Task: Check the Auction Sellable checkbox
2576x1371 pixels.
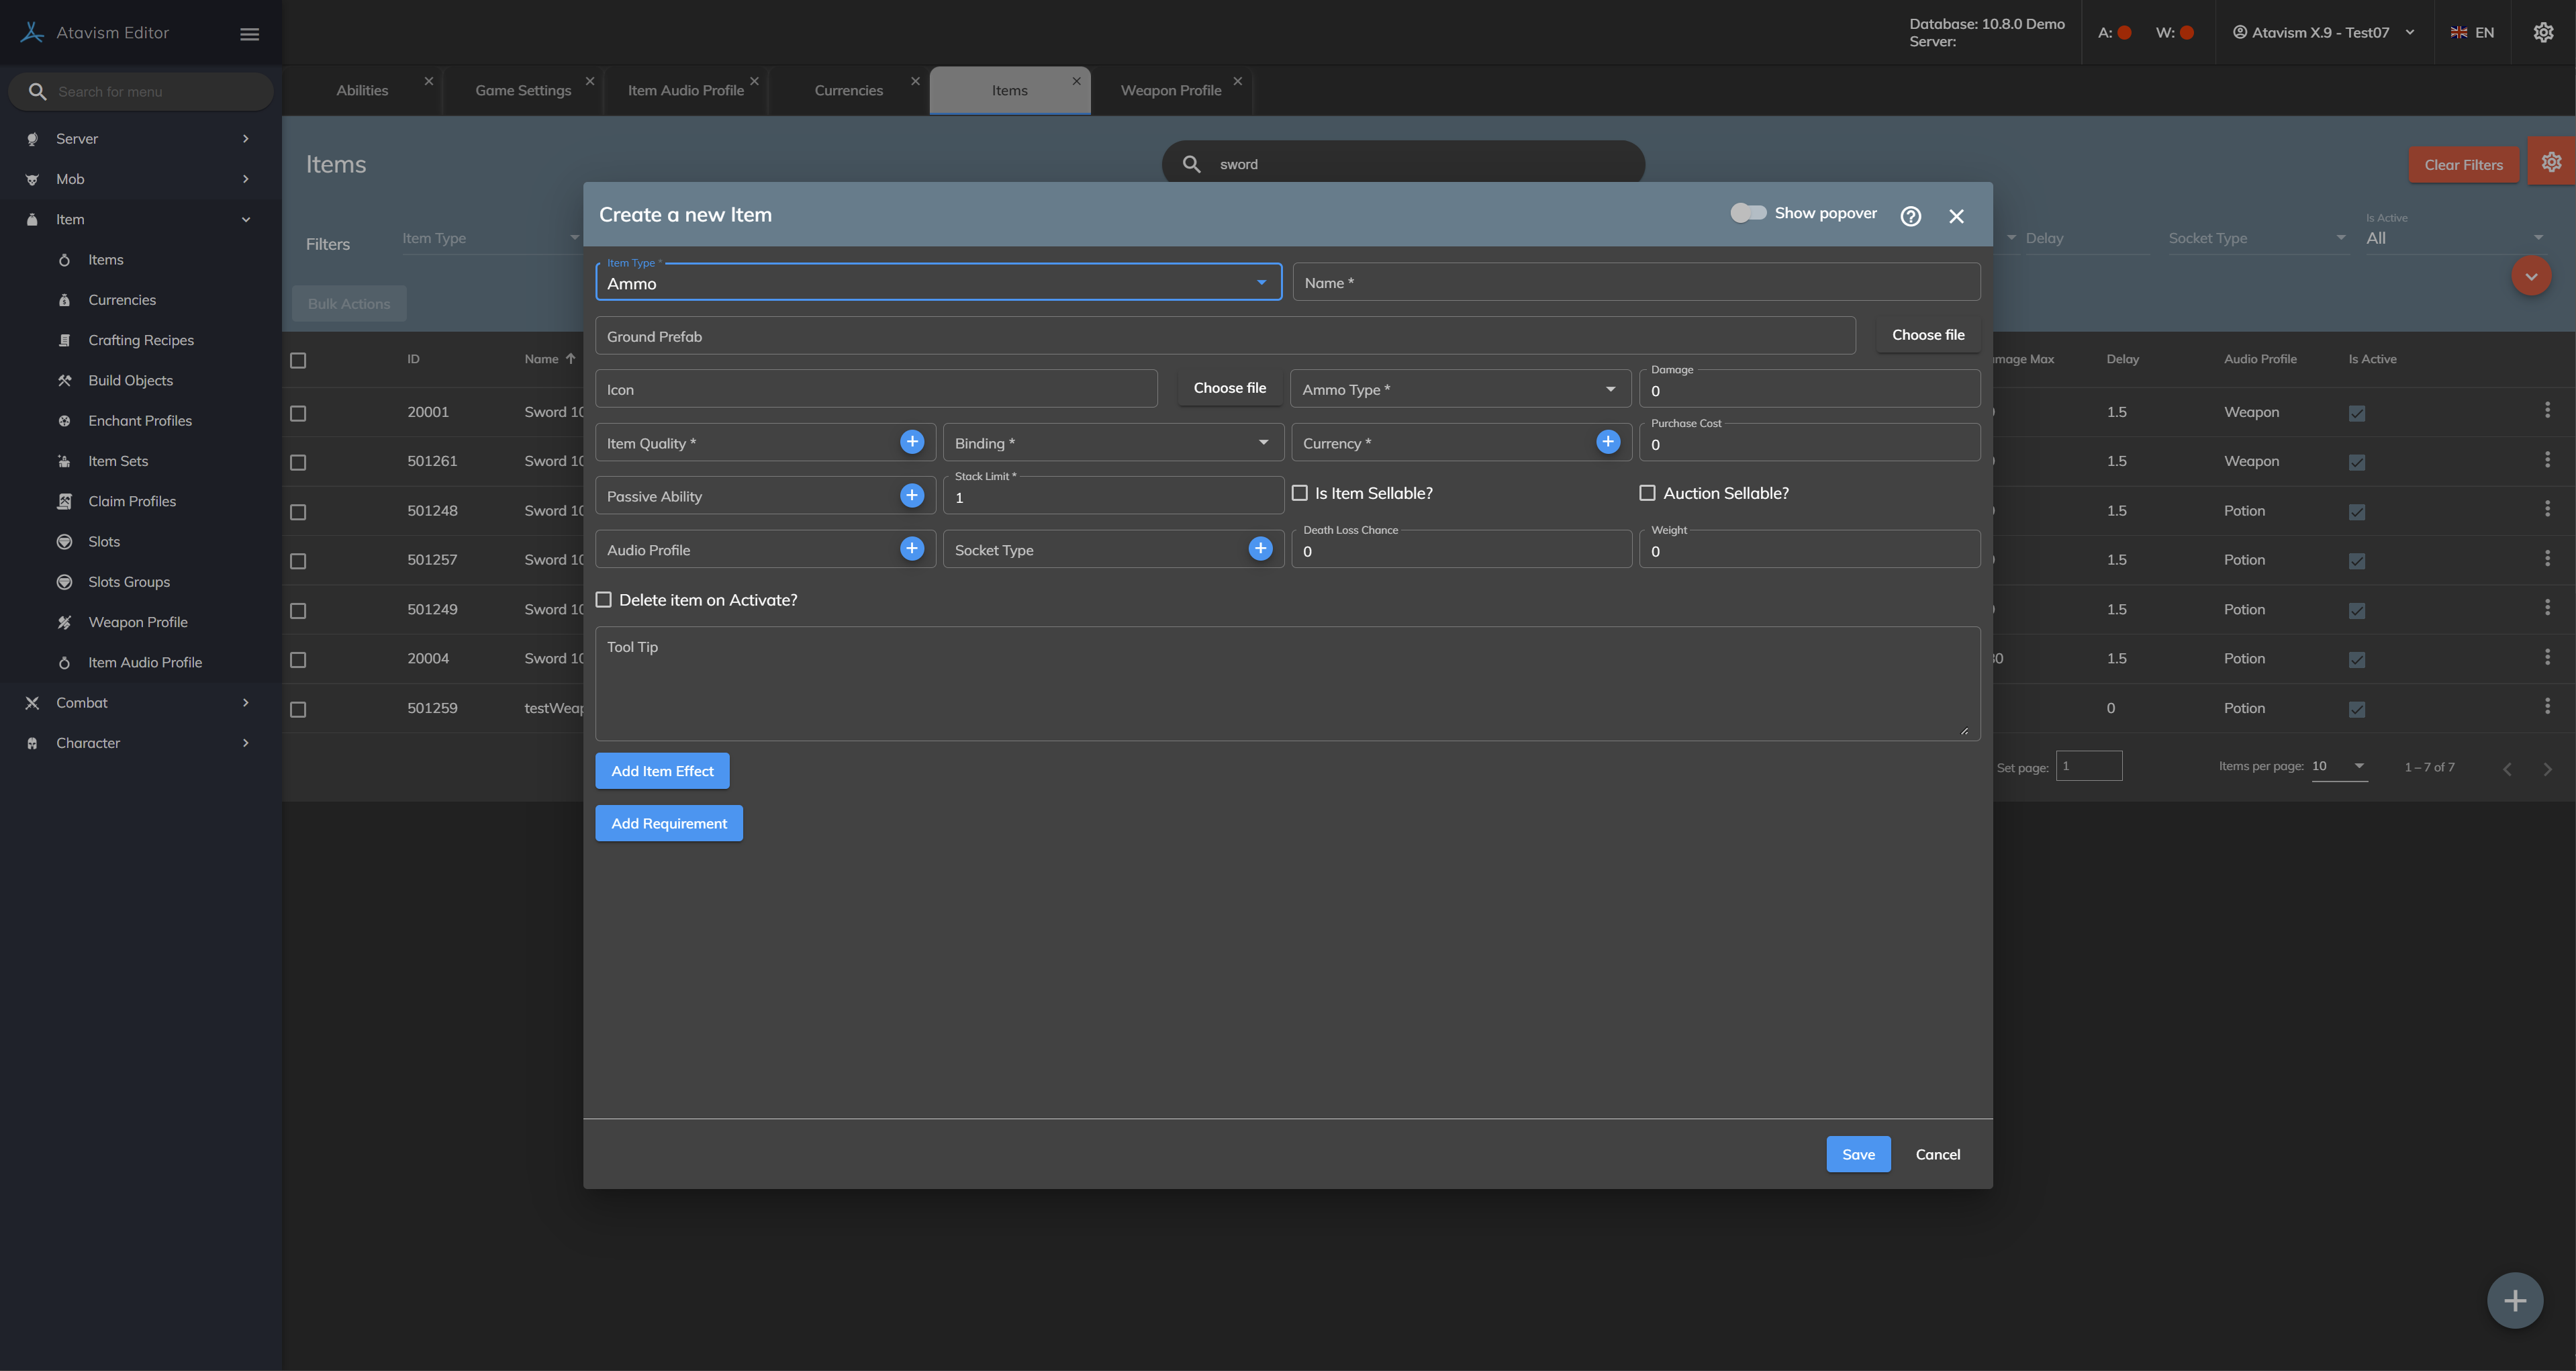Action: tap(1647, 493)
